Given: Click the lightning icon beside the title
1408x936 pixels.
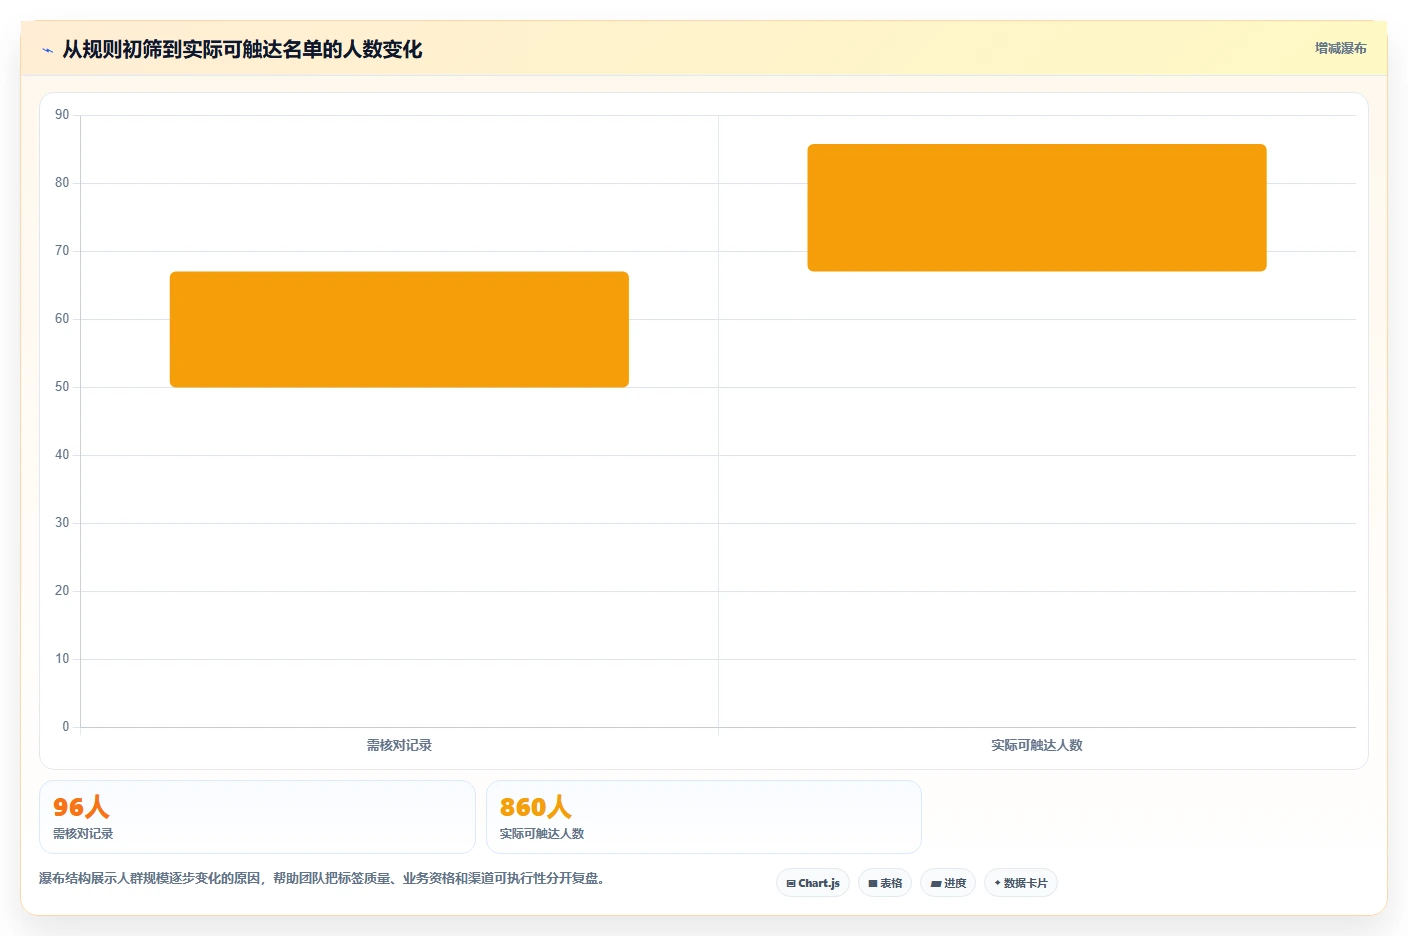Looking at the screenshot, I should (x=47, y=50).
